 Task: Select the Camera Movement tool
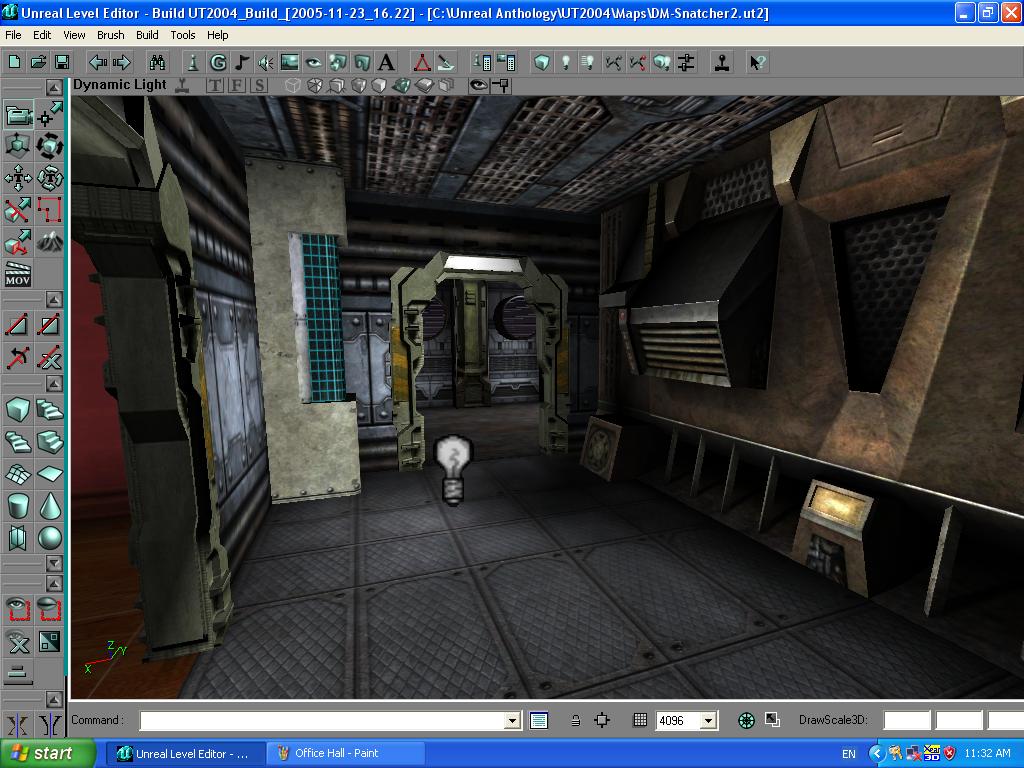point(18,115)
